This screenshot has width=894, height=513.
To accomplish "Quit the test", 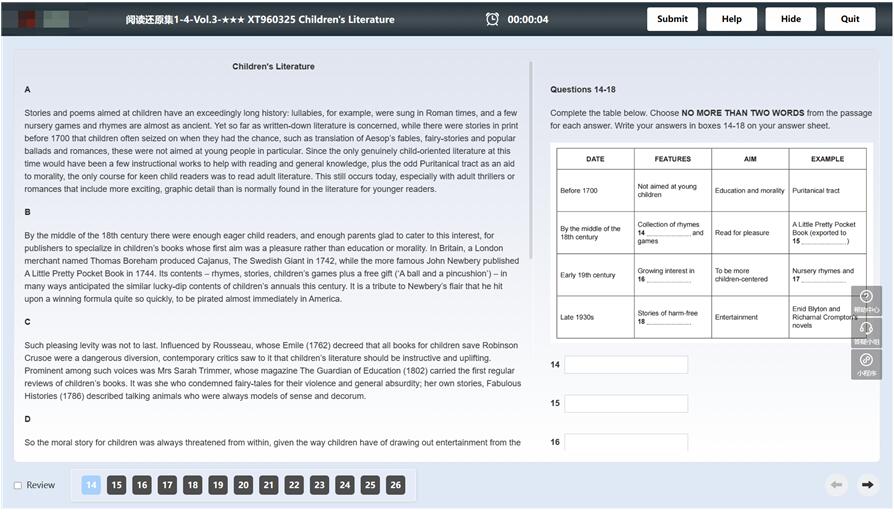I will pyautogui.click(x=850, y=19).
